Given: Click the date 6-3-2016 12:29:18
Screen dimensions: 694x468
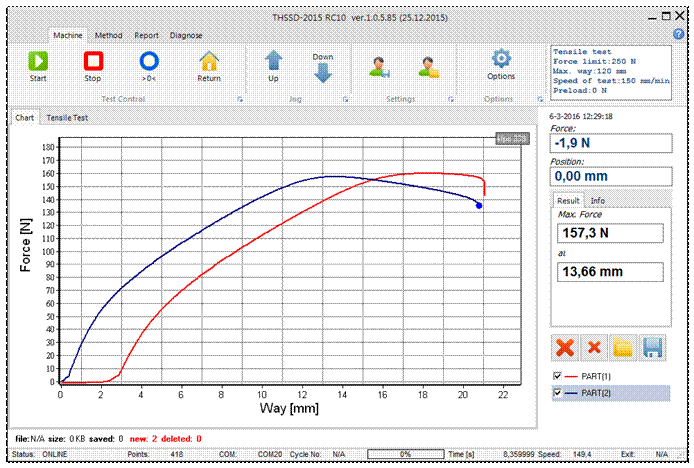Looking at the screenshot, I should [581, 116].
